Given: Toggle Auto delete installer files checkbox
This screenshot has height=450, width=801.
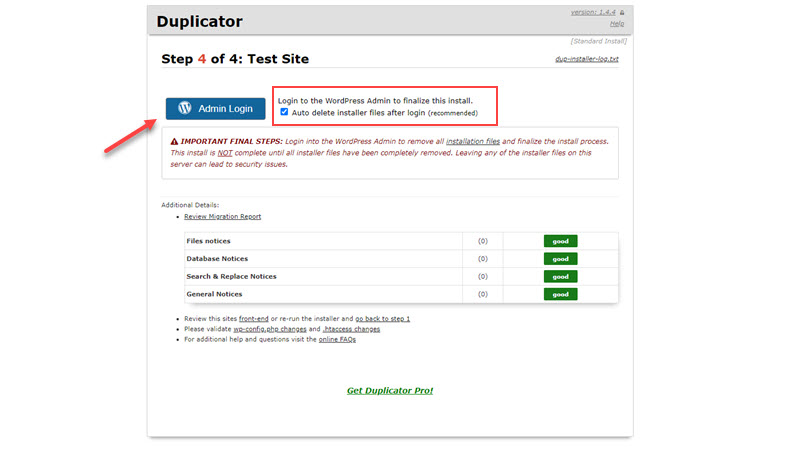Looking at the screenshot, I should point(284,112).
